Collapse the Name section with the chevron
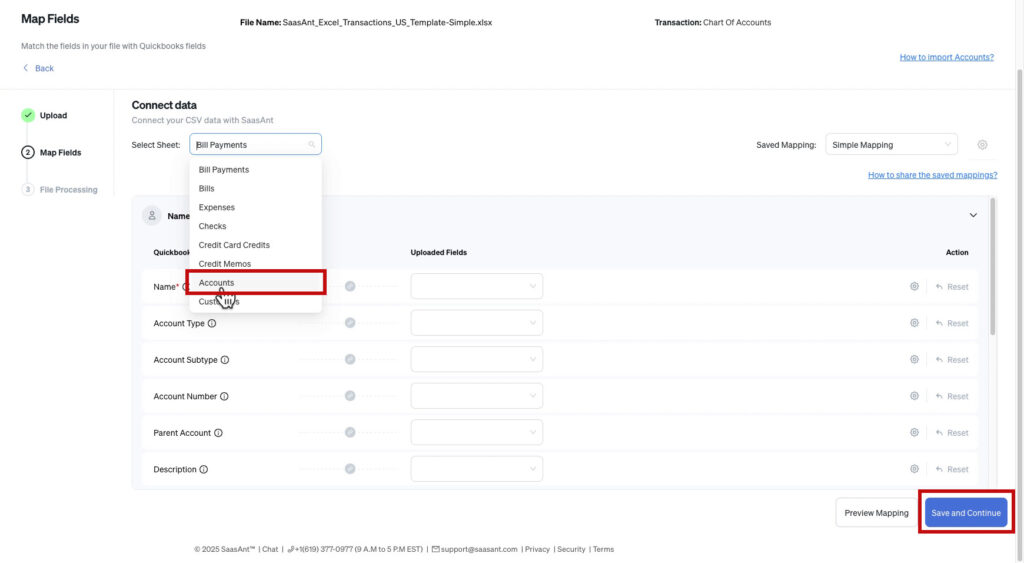 pyautogui.click(x=973, y=215)
